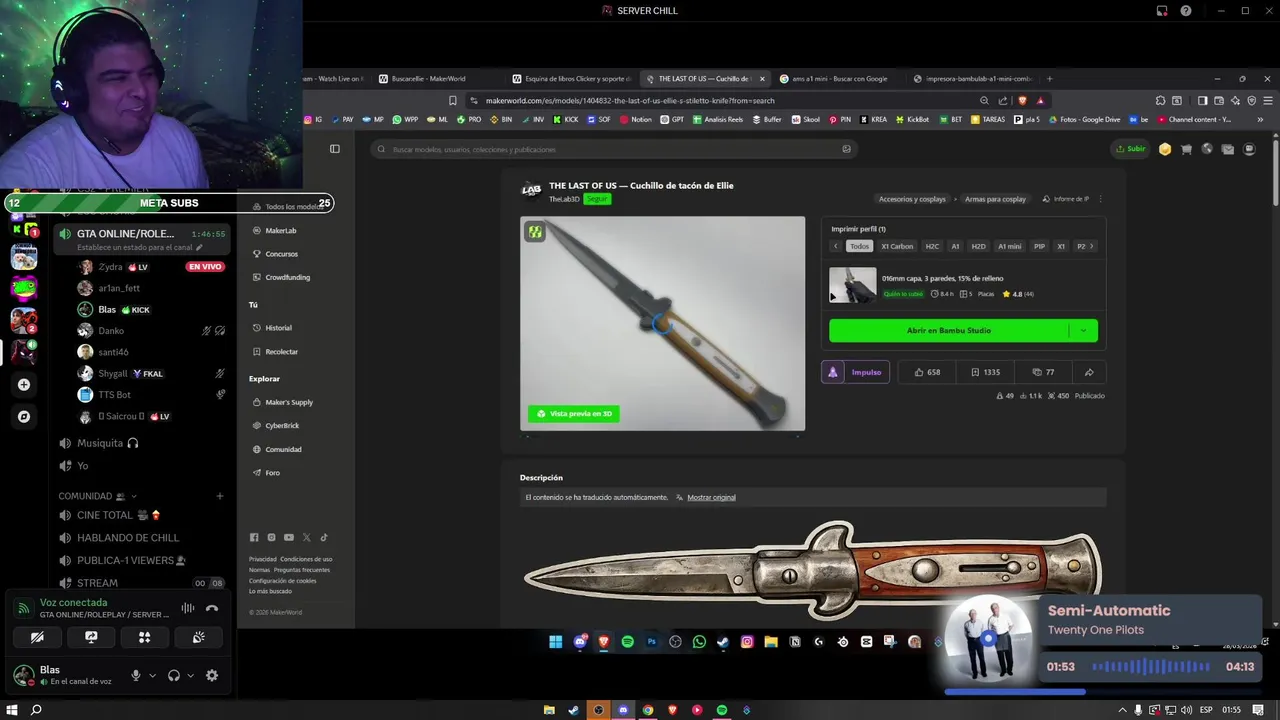
Task: Click 'Mostrar original' translation link
Action: (x=711, y=497)
